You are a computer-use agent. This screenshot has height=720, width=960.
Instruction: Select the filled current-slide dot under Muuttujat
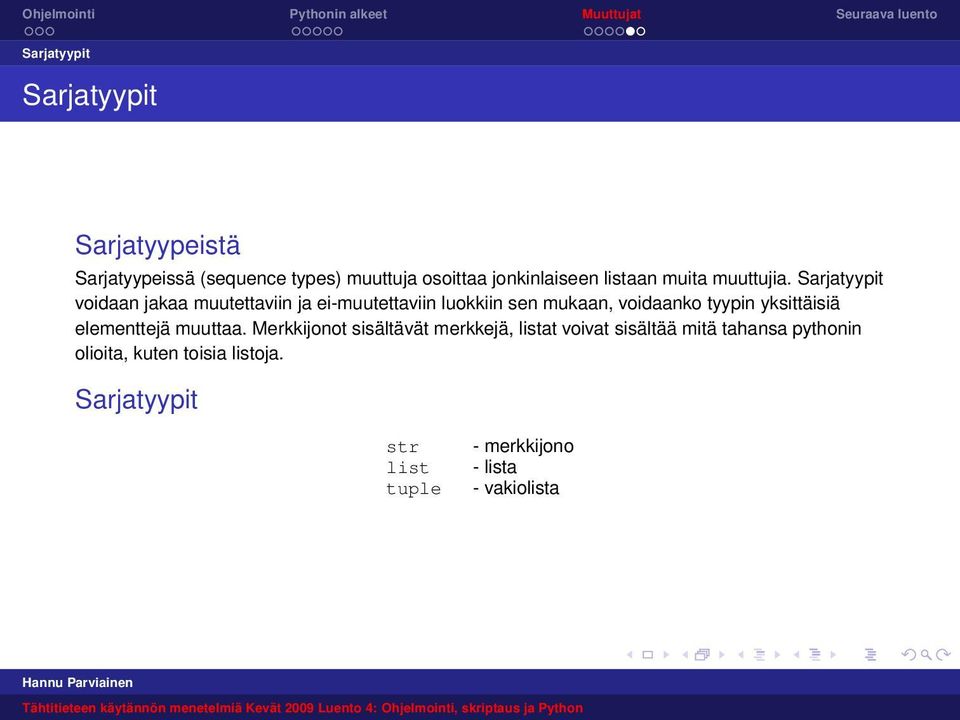click(x=630, y=31)
